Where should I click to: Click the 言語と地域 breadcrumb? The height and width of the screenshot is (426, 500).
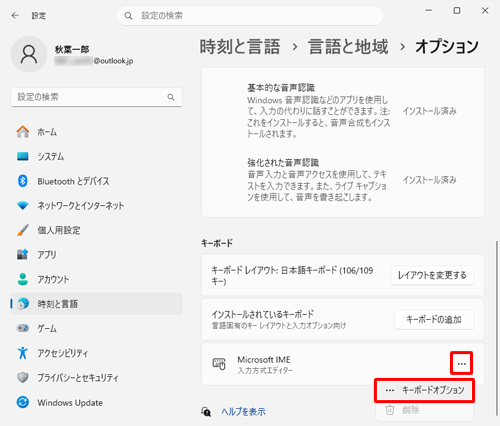[x=348, y=46]
